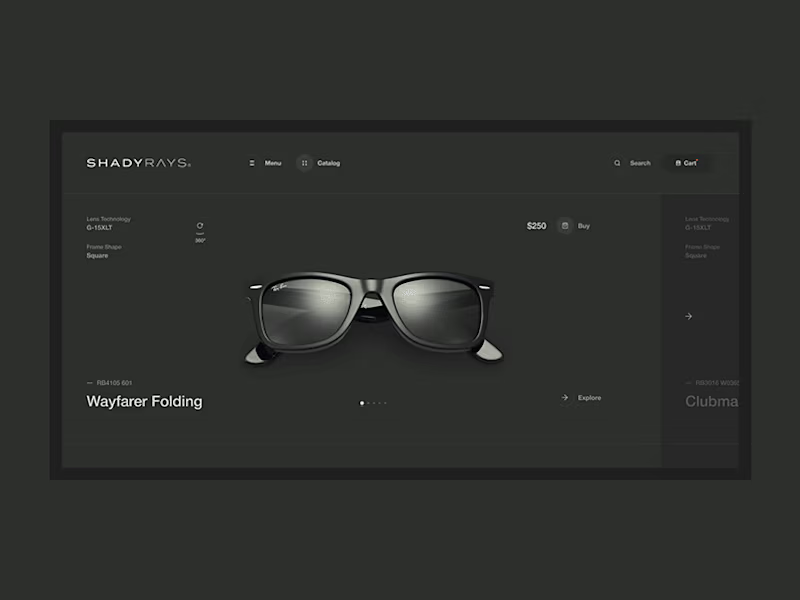The width and height of the screenshot is (800, 600).
Task: Open the Cart button
Action: tap(687, 163)
